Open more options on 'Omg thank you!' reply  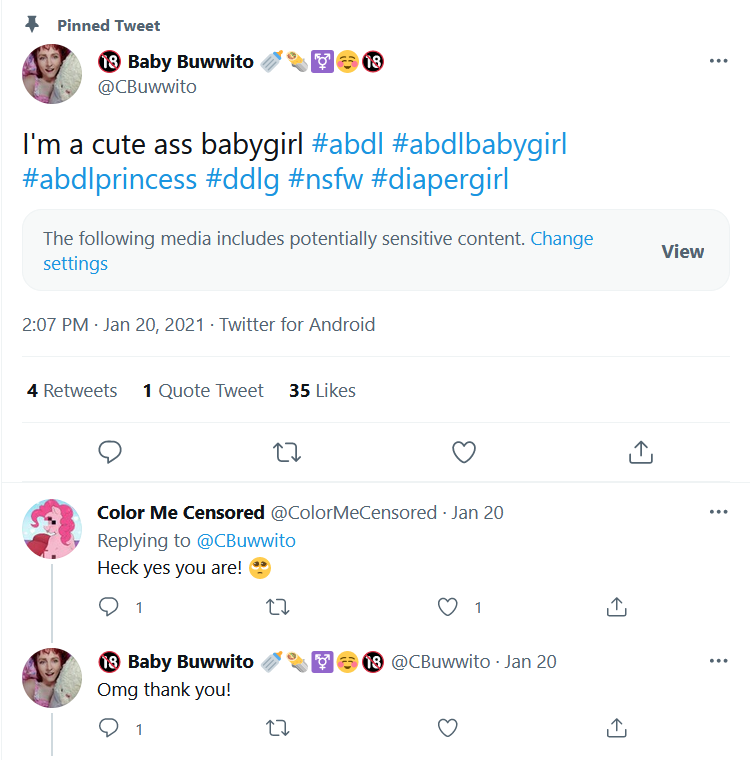click(x=718, y=661)
